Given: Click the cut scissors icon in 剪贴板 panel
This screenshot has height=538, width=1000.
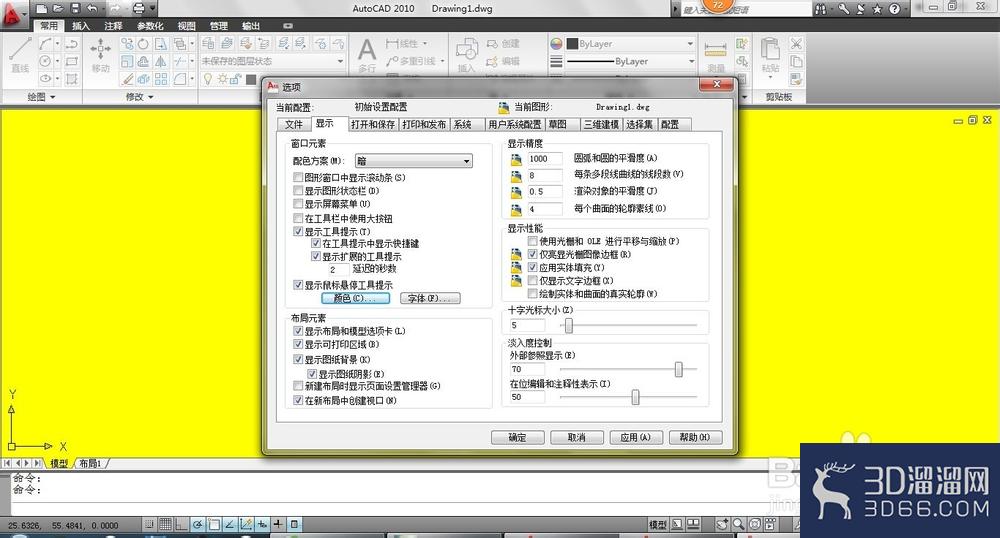Looking at the screenshot, I should point(796,44).
